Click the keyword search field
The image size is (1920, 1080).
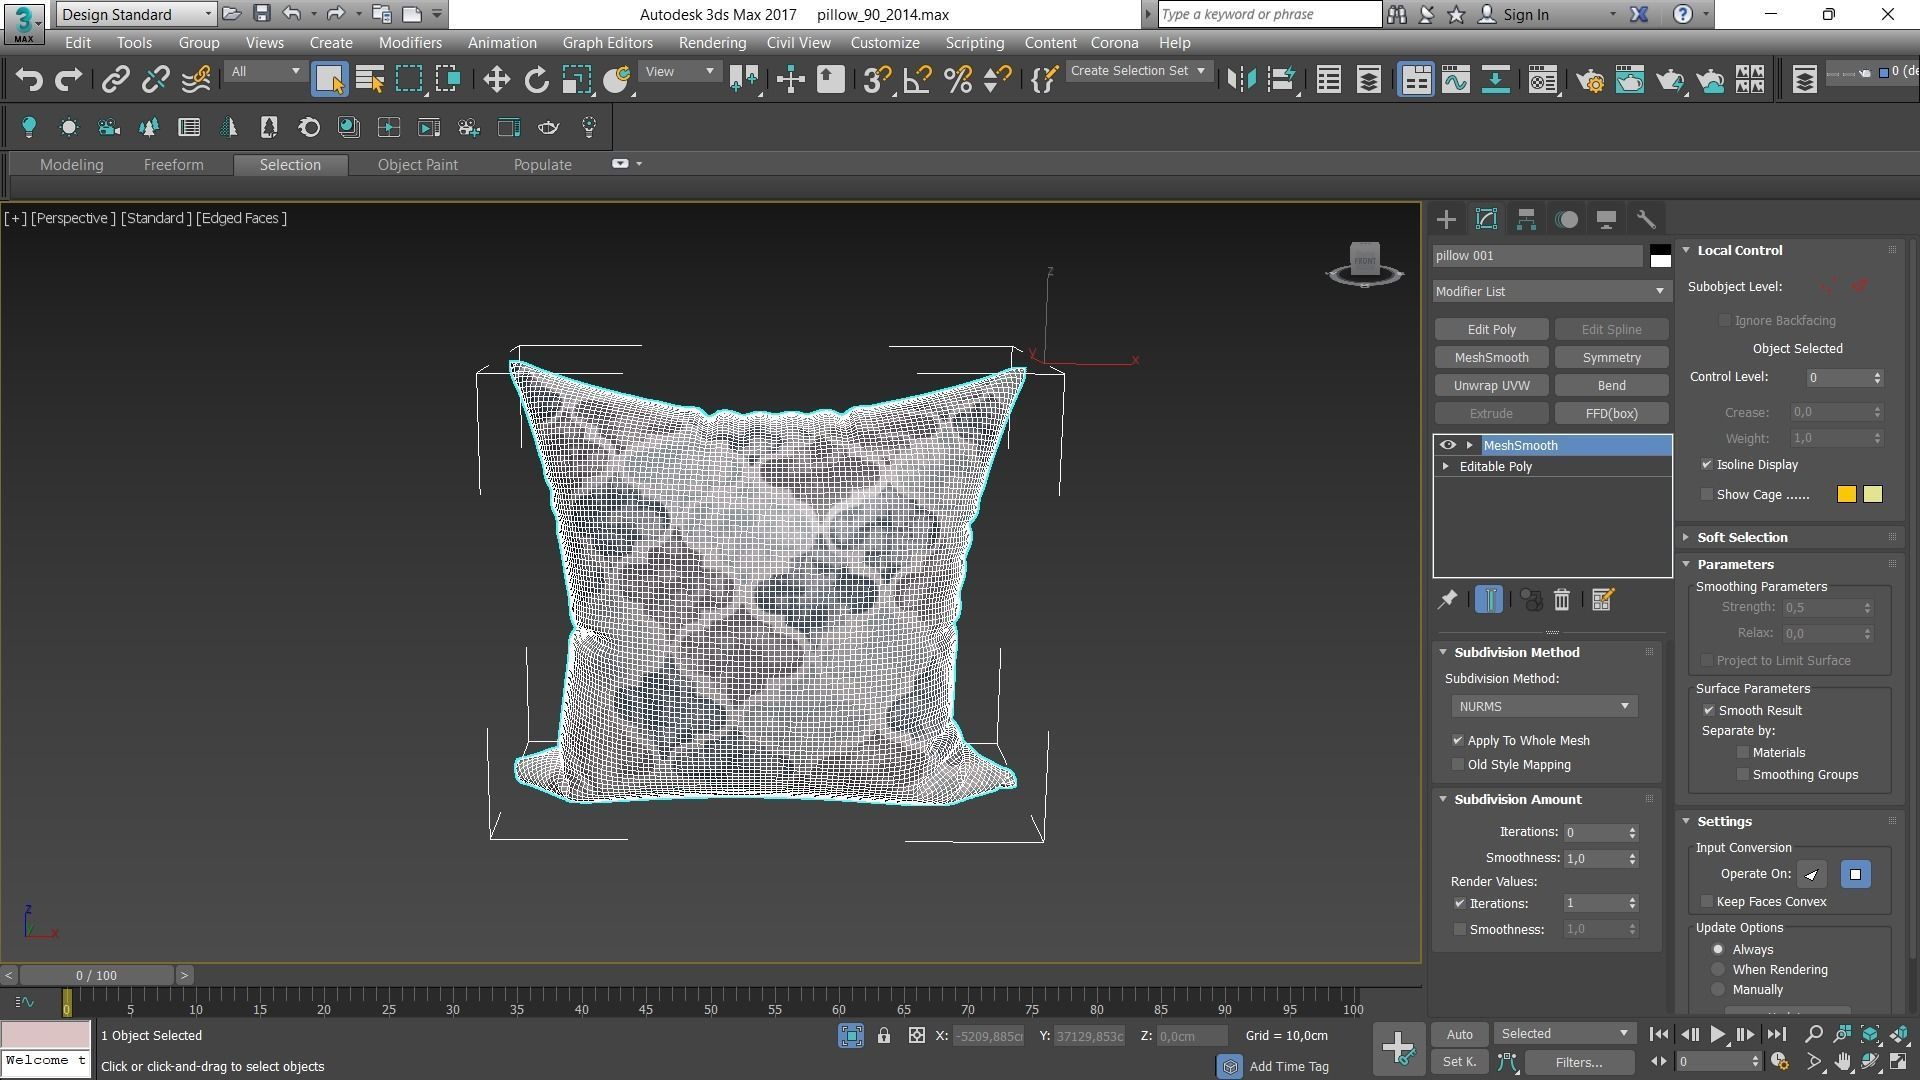pos(1270,14)
